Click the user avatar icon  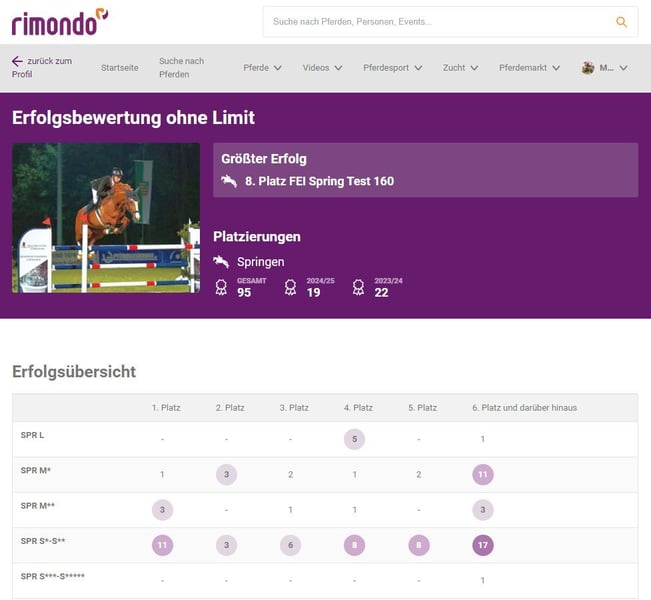[588, 68]
